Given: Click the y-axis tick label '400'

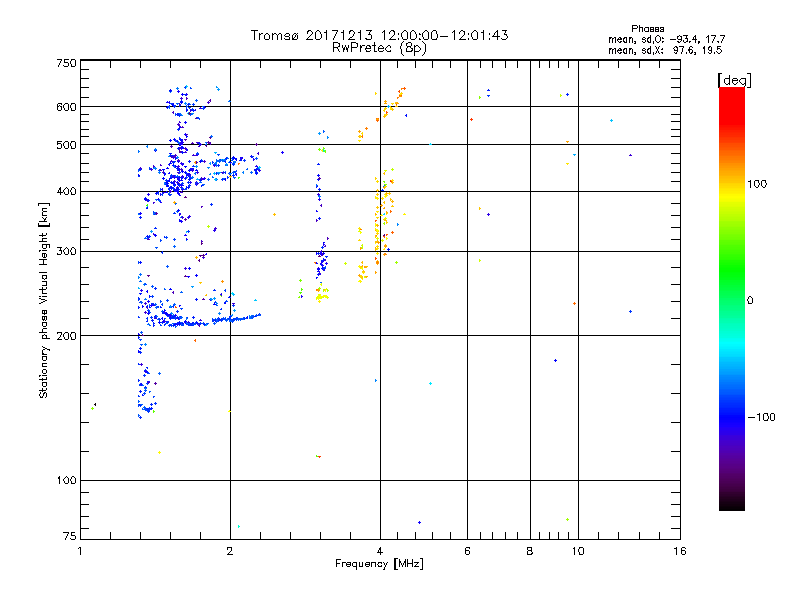Looking at the screenshot, I should point(66,191).
